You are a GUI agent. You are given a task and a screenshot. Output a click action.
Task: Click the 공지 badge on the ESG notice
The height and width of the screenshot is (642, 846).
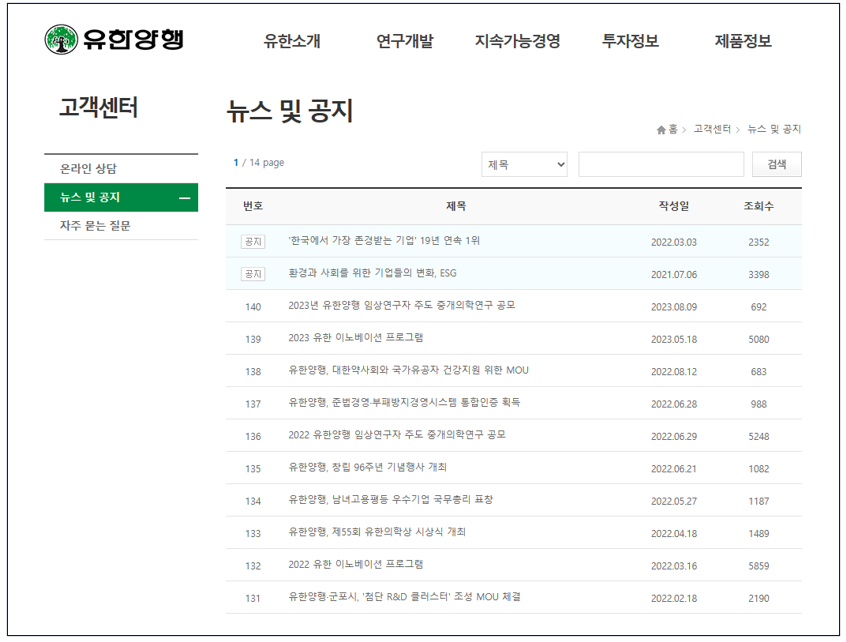(252, 272)
